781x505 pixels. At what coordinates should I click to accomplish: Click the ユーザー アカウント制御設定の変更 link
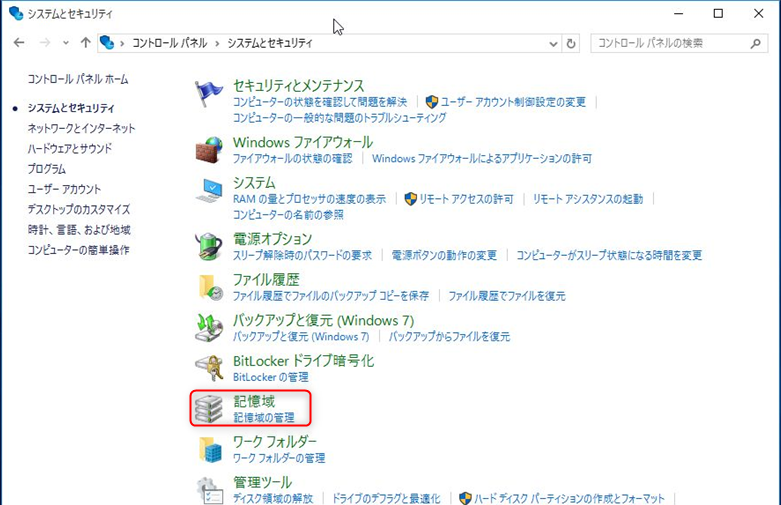point(513,102)
